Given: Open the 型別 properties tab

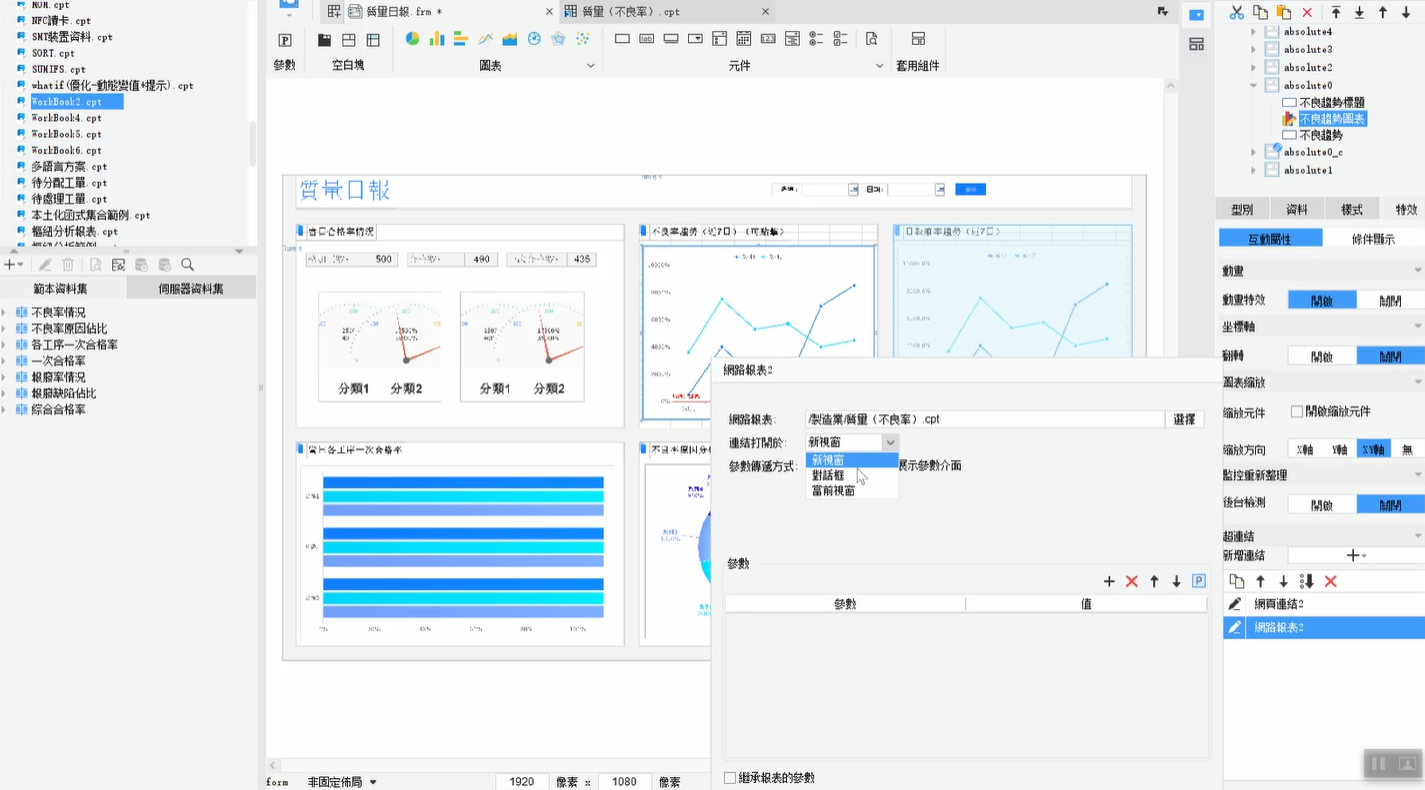Looking at the screenshot, I should (x=1242, y=210).
